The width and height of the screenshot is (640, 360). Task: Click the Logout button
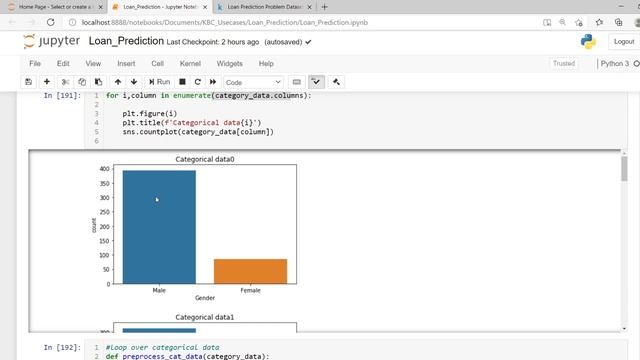pos(624,42)
